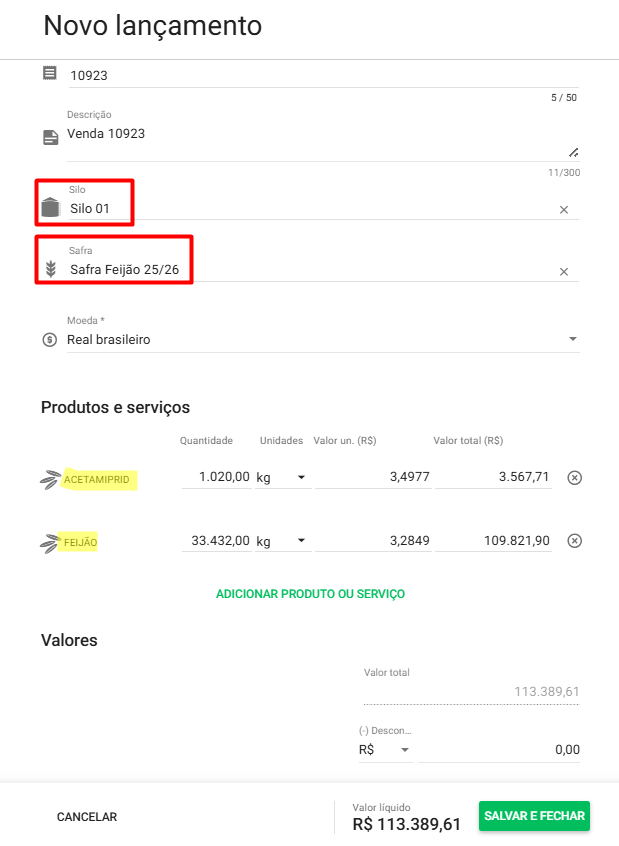Click the description document icon

[51, 138]
